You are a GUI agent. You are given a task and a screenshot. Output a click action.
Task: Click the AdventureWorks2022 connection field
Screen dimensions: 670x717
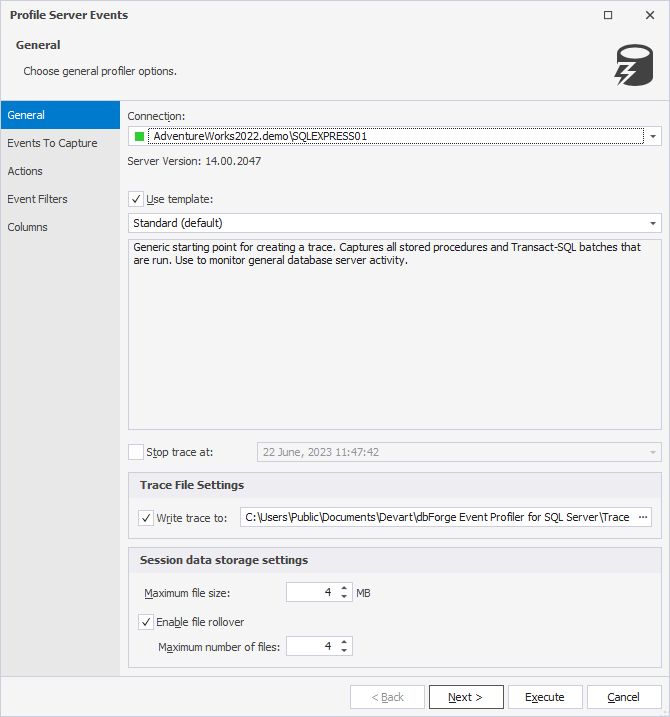[x=396, y=136]
